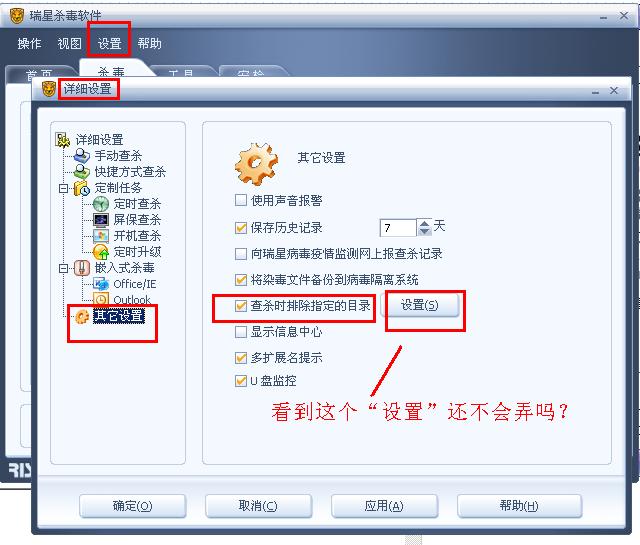Select the 定时查杀 clock icon
The width and height of the screenshot is (640, 545).
pos(100,204)
